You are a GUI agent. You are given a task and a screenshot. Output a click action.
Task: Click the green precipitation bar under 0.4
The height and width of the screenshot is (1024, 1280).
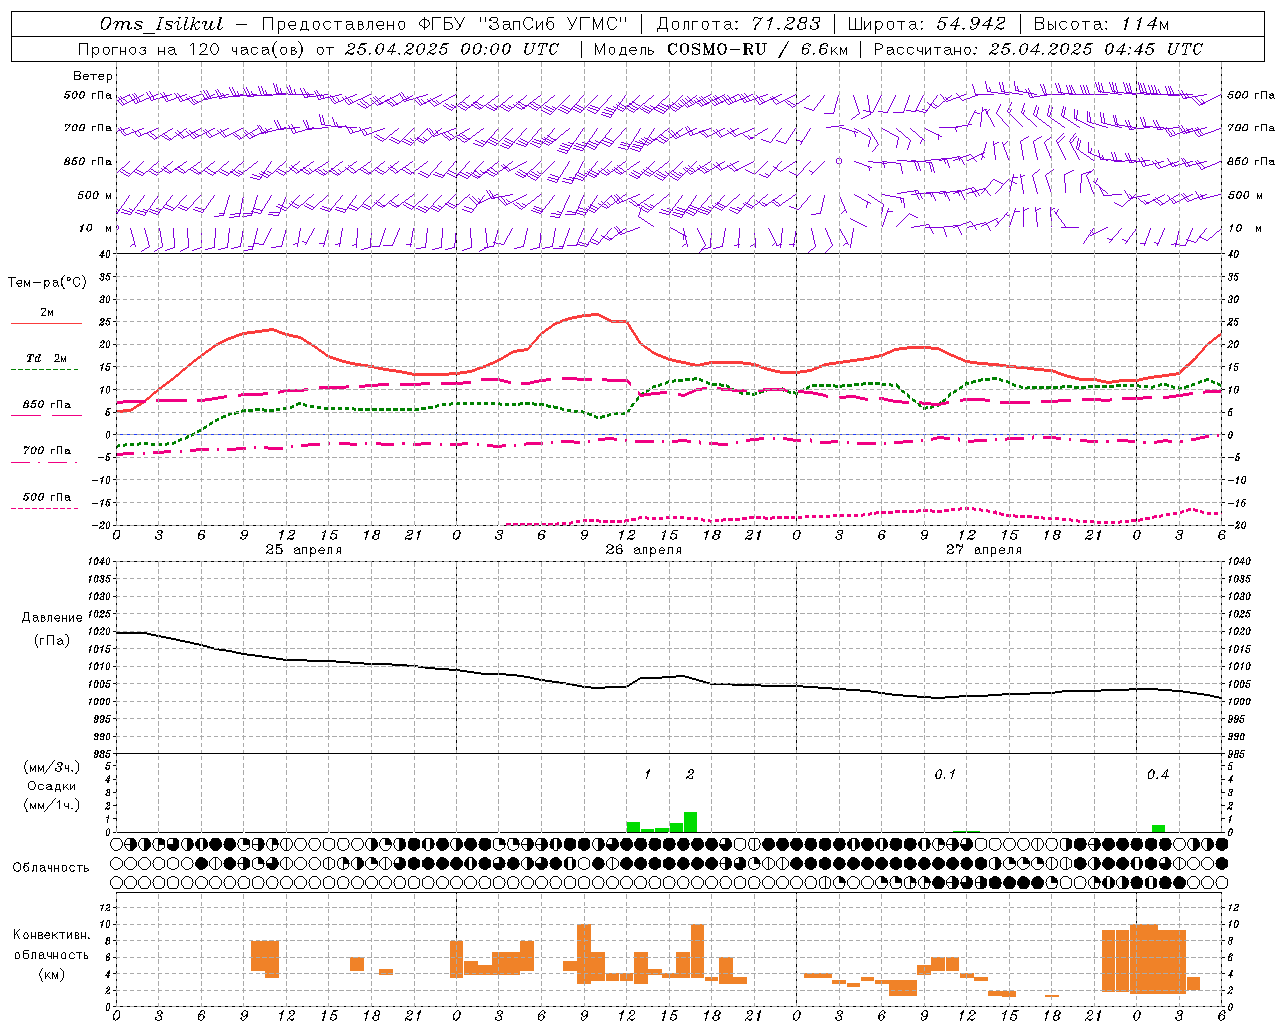click(x=1158, y=828)
